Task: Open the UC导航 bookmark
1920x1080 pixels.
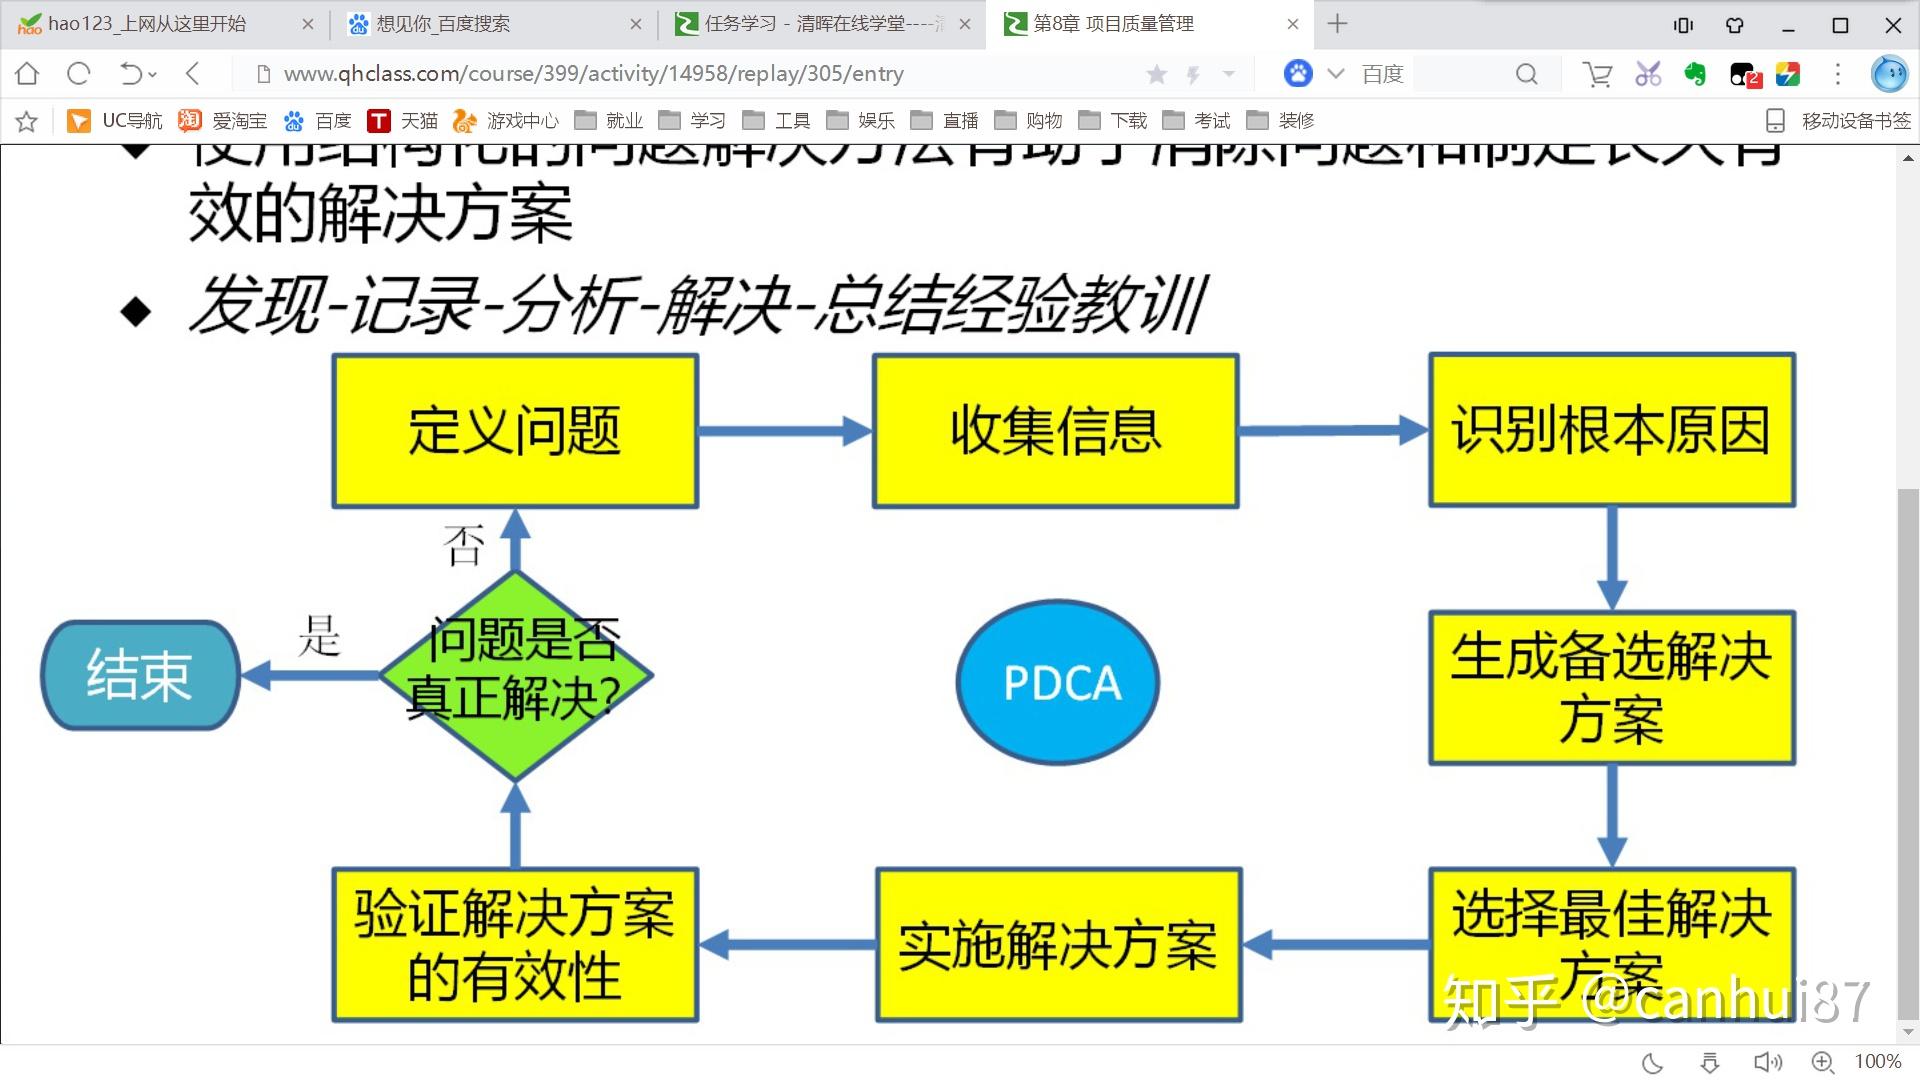Action: pos(116,120)
